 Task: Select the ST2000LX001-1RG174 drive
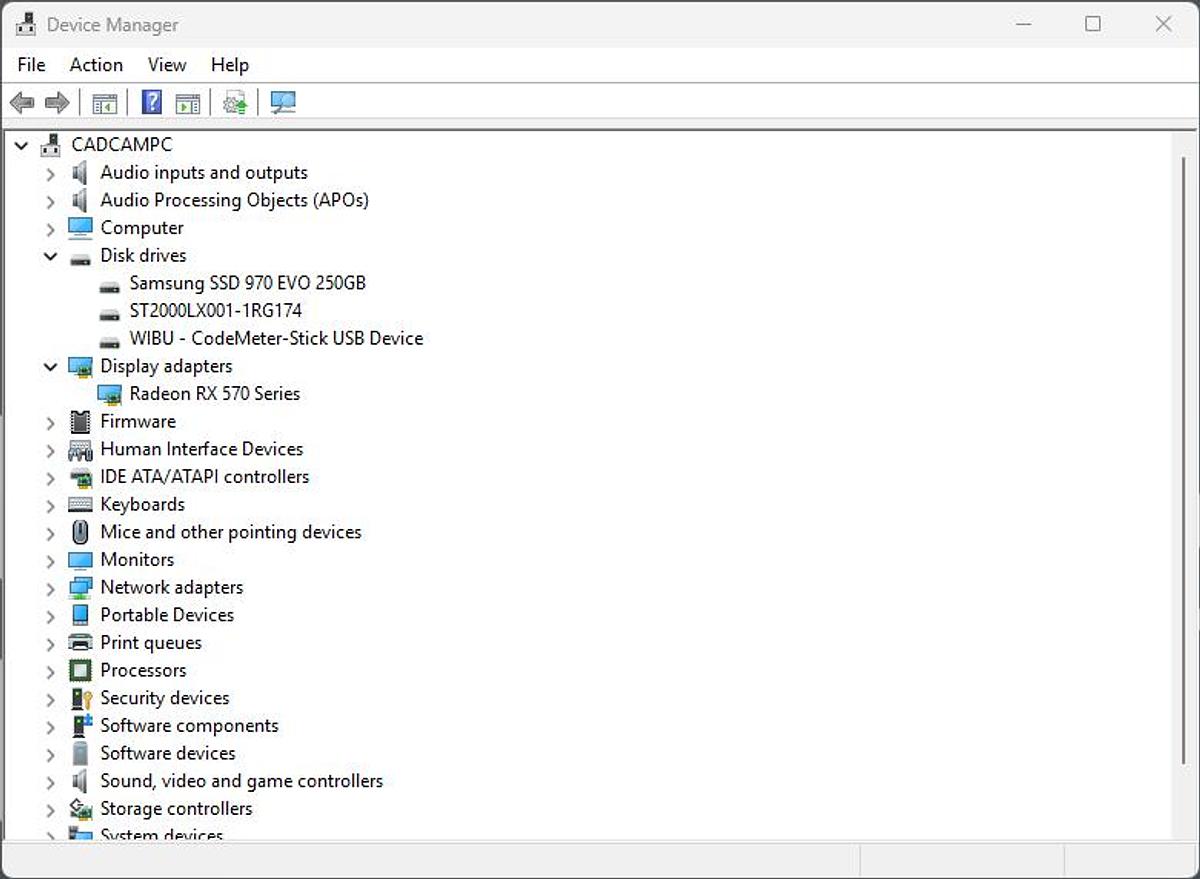click(216, 311)
